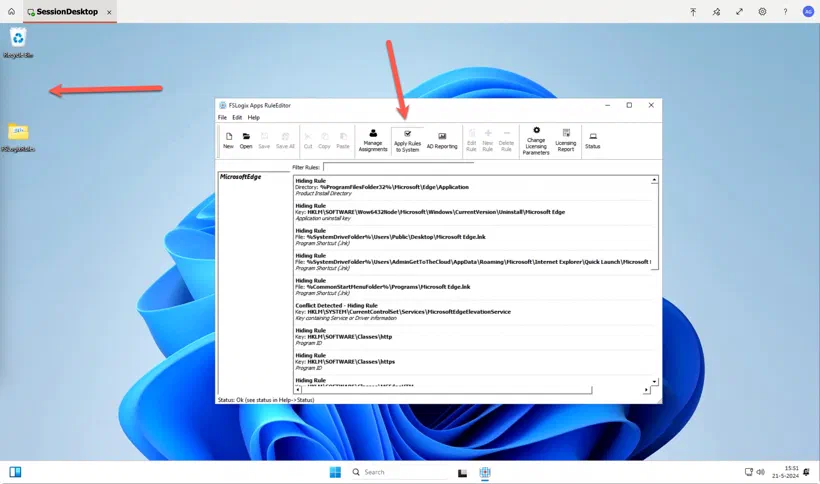Open the Windows Start menu
This screenshot has width=820, height=484.
pyautogui.click(x=335, y=472)
